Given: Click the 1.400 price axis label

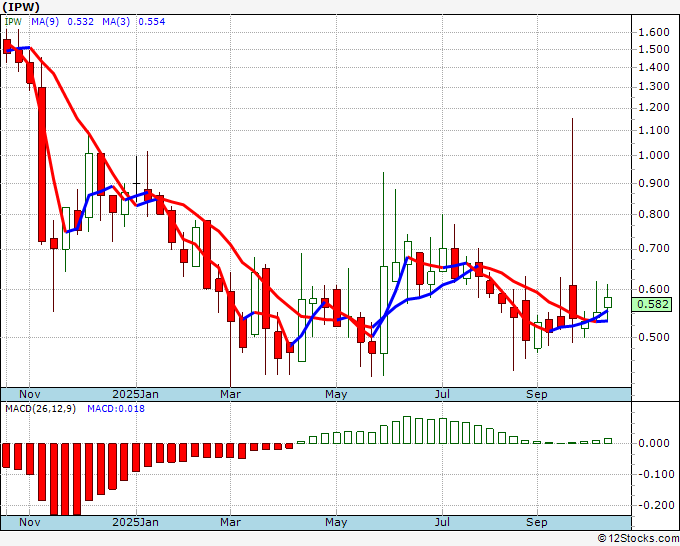Looking at the screenshot, I should pyautogui.click(x=654, y=67).
